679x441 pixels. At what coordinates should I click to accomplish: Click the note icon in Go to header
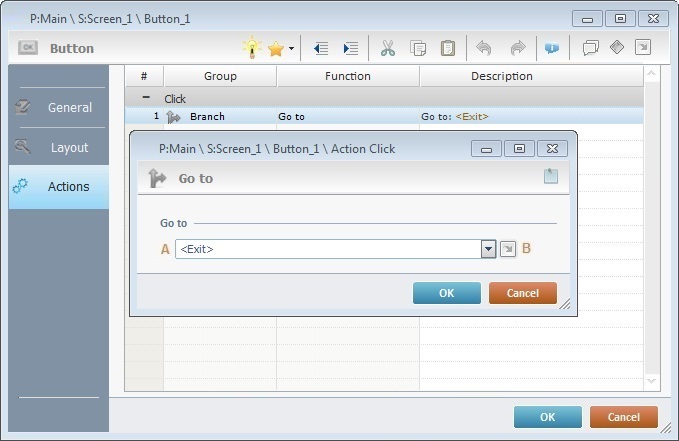(550, 177)
